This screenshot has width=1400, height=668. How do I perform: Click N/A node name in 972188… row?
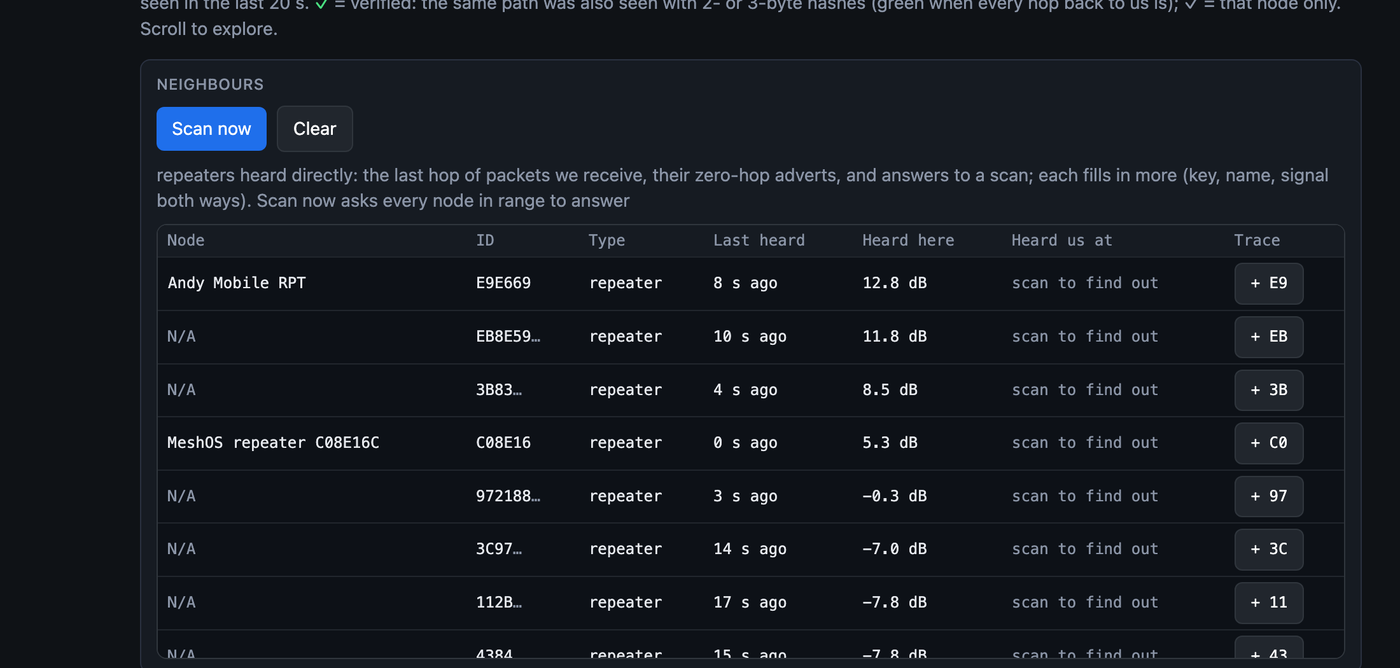(x=181, y=496)
